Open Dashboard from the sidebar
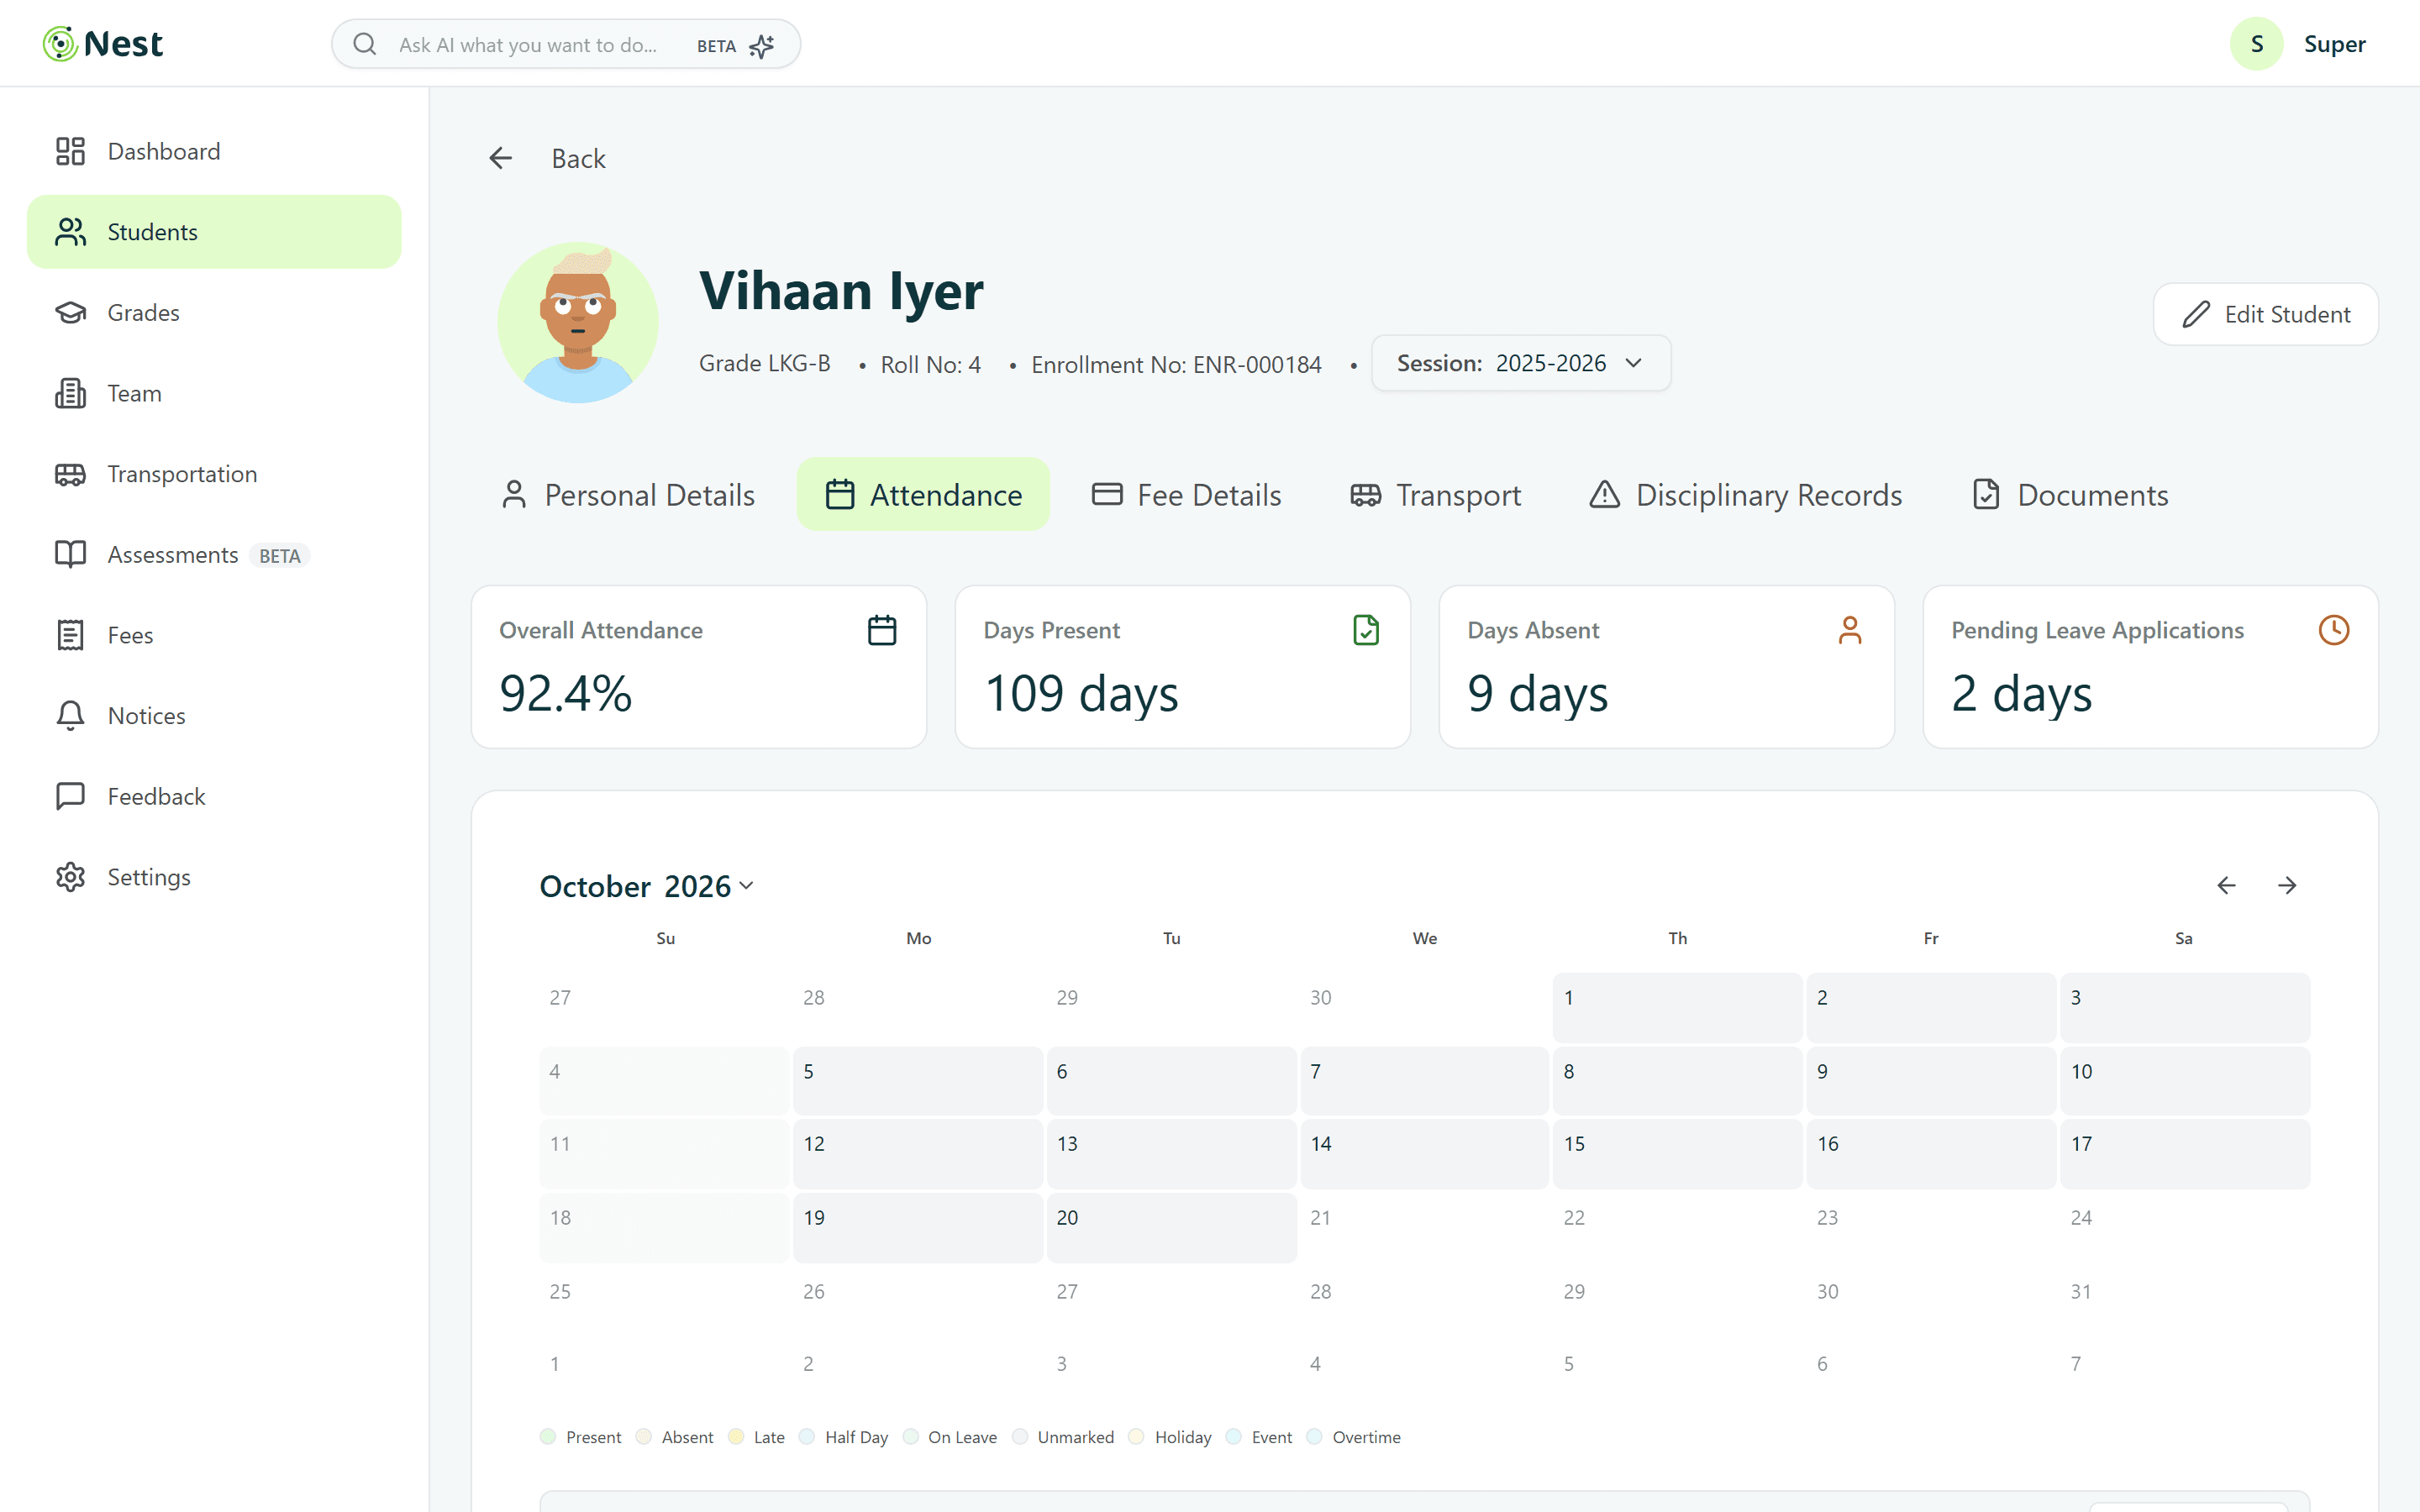 tap(214, 151)
